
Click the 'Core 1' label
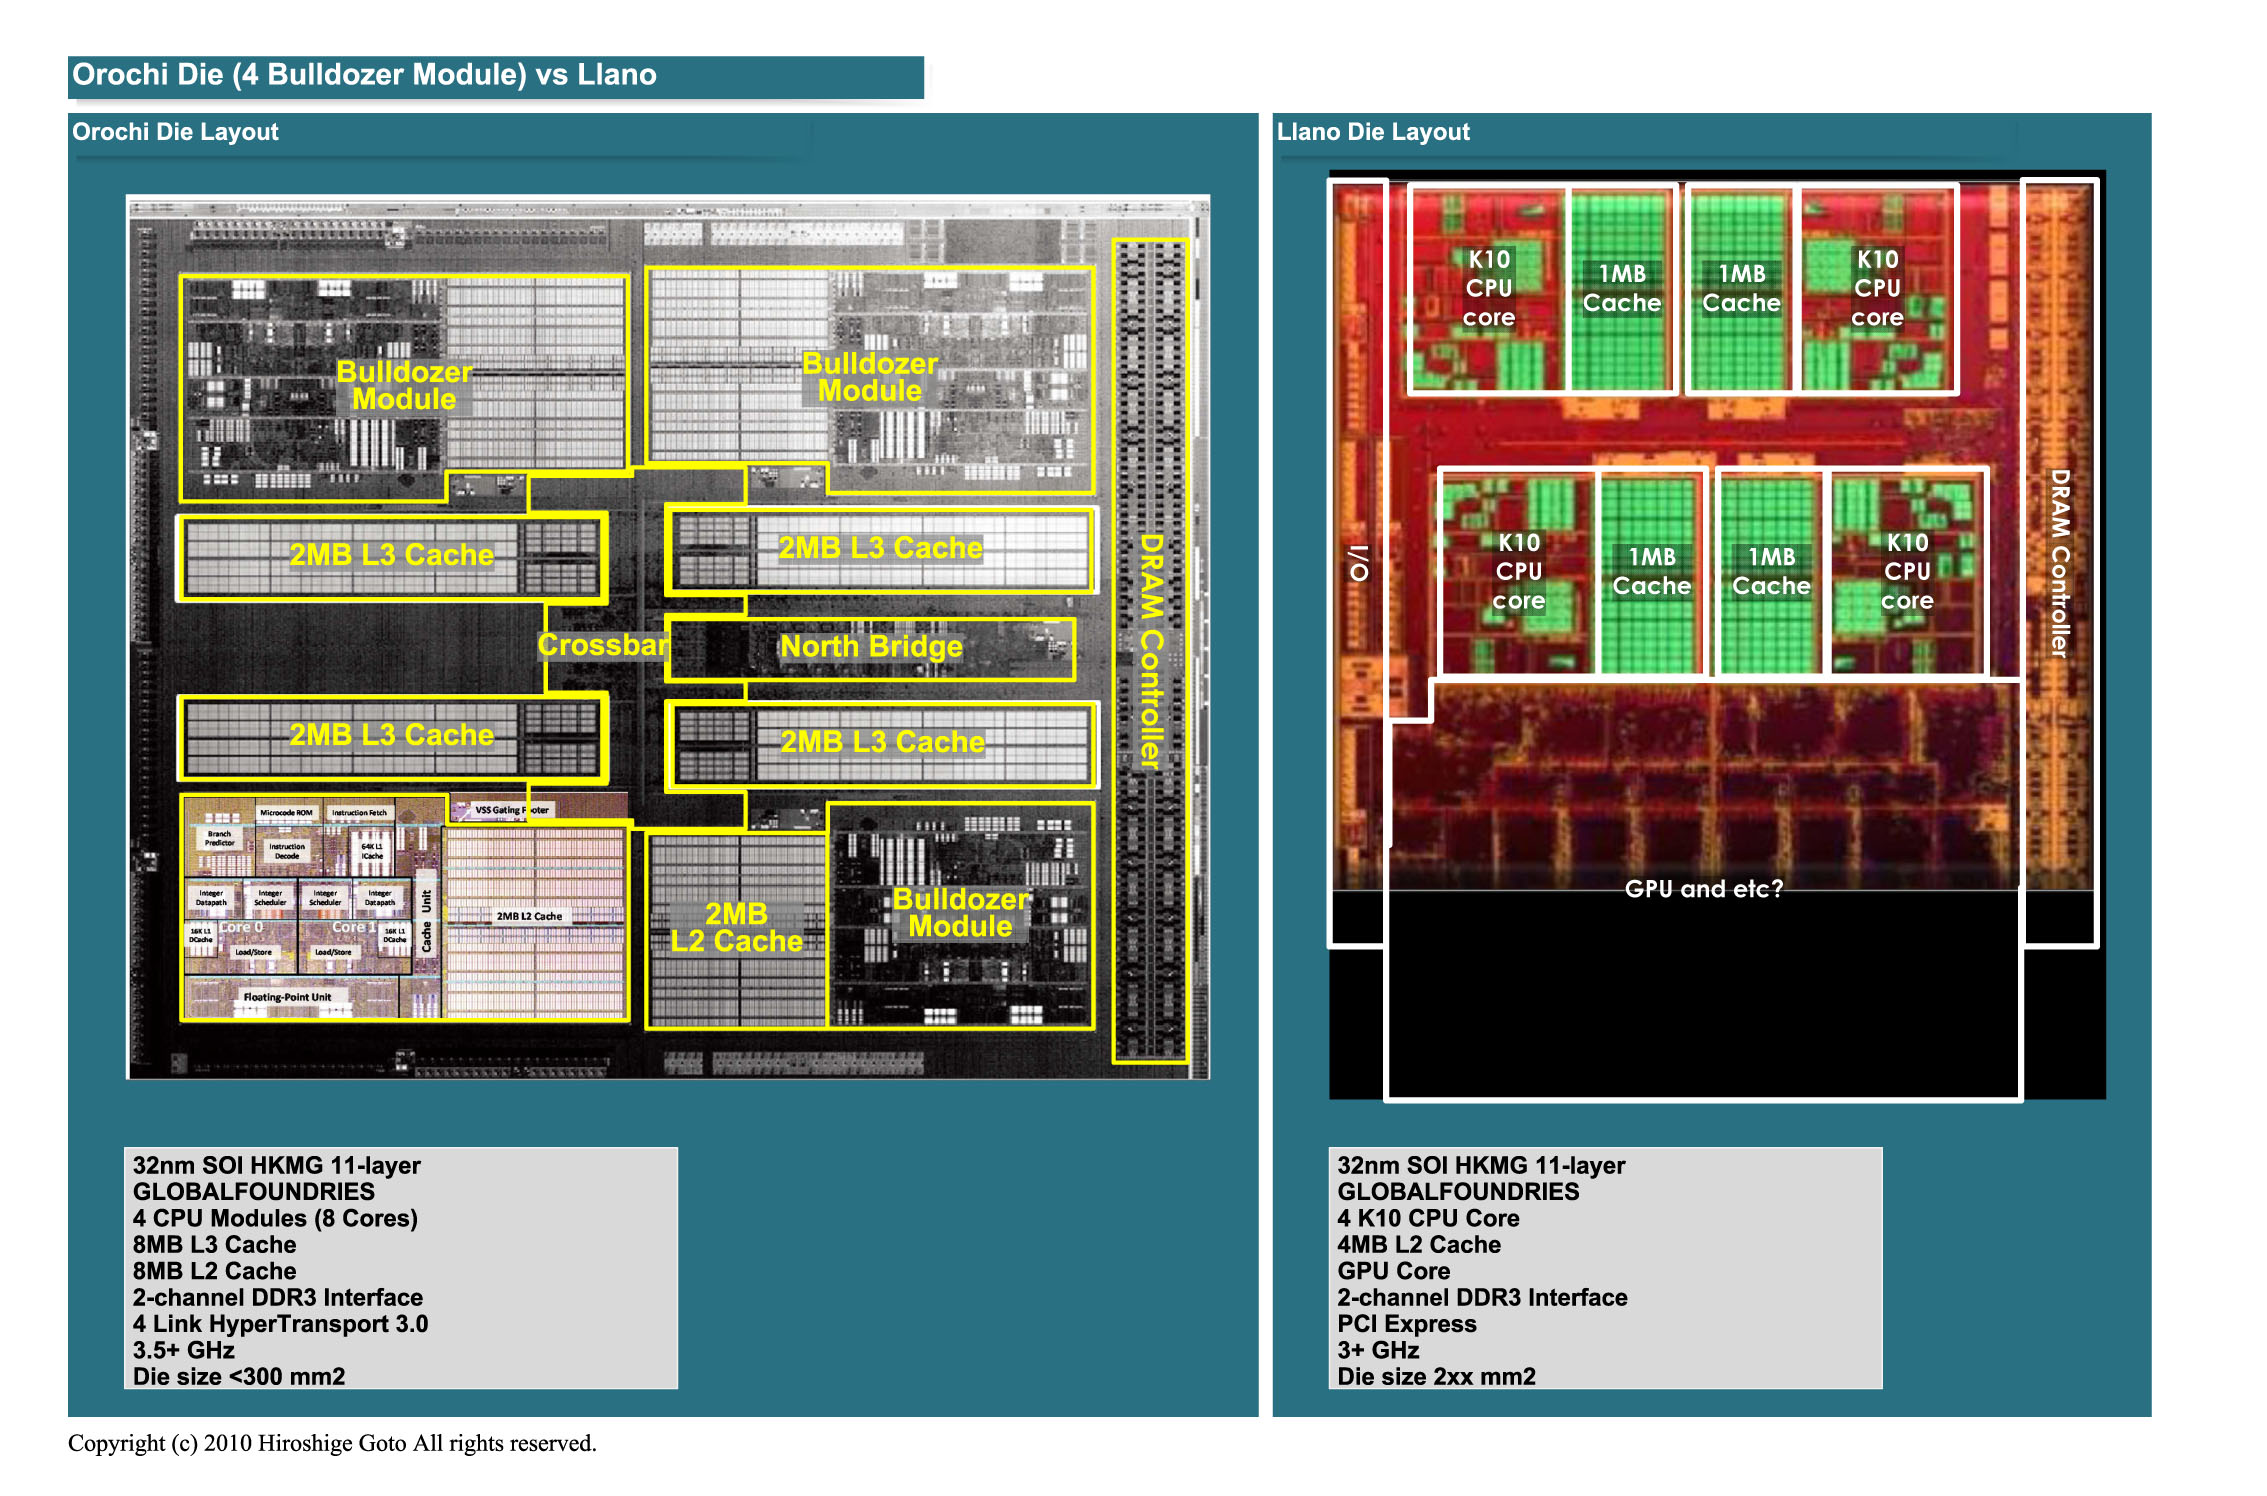354,927
